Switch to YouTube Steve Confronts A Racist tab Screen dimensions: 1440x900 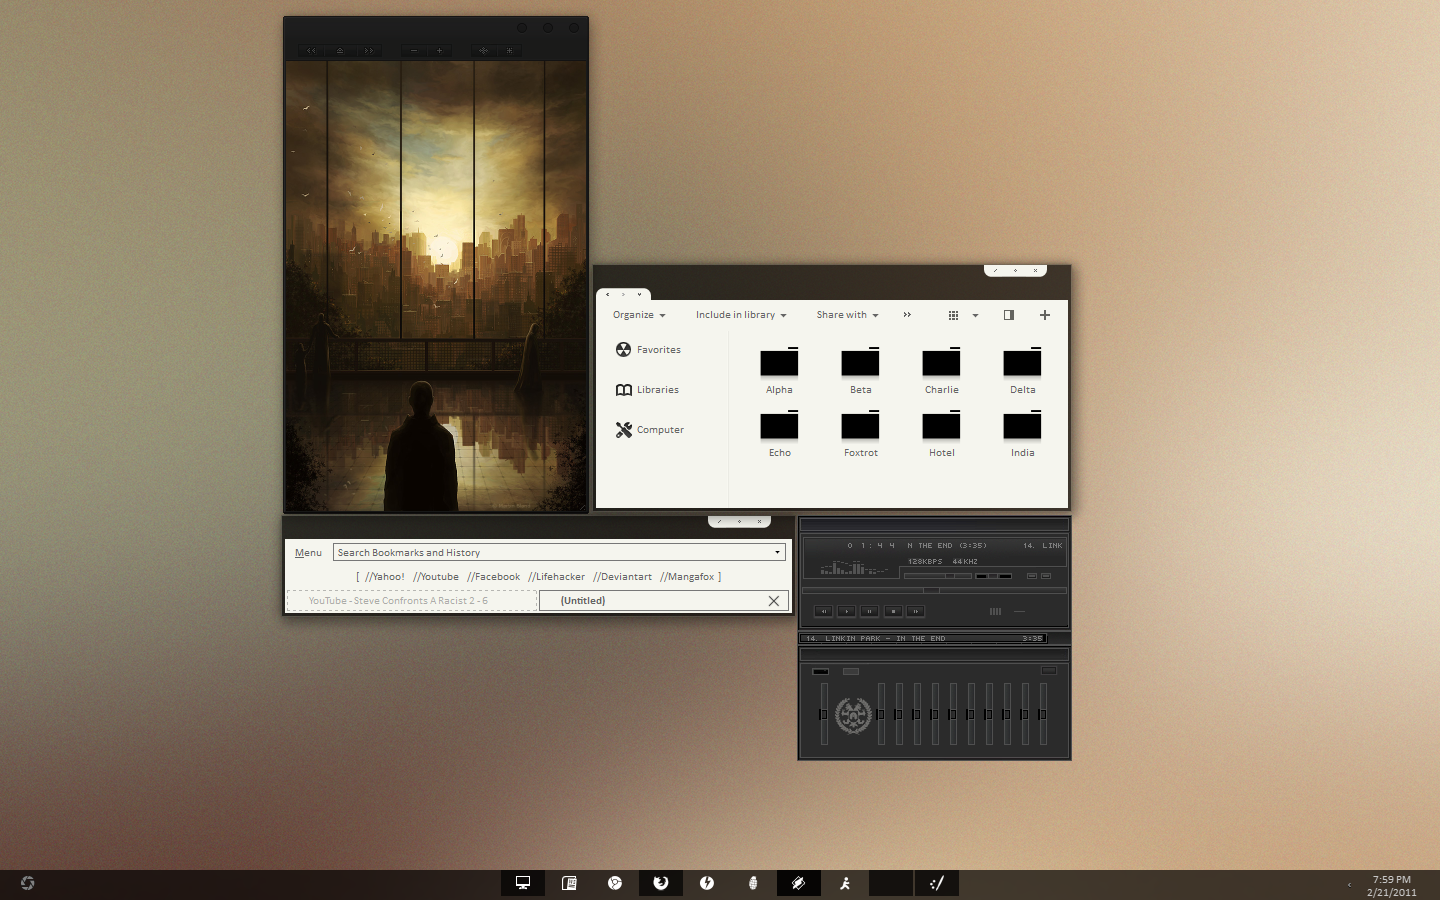[x=412, y=601]
